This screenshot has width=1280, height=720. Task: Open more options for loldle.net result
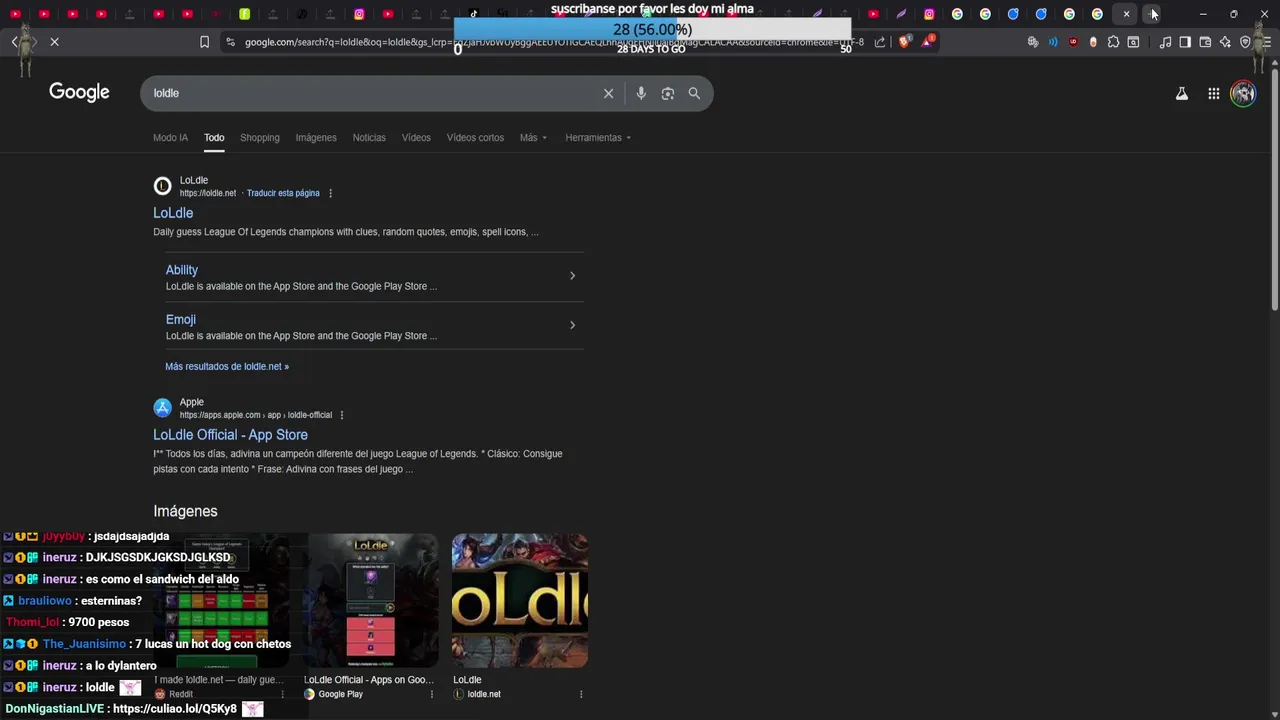[x=330, y=193]
